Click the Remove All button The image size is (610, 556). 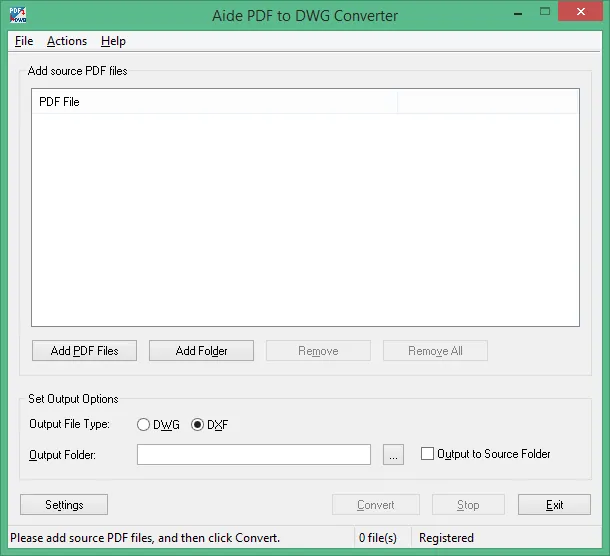tap(435, 351)
